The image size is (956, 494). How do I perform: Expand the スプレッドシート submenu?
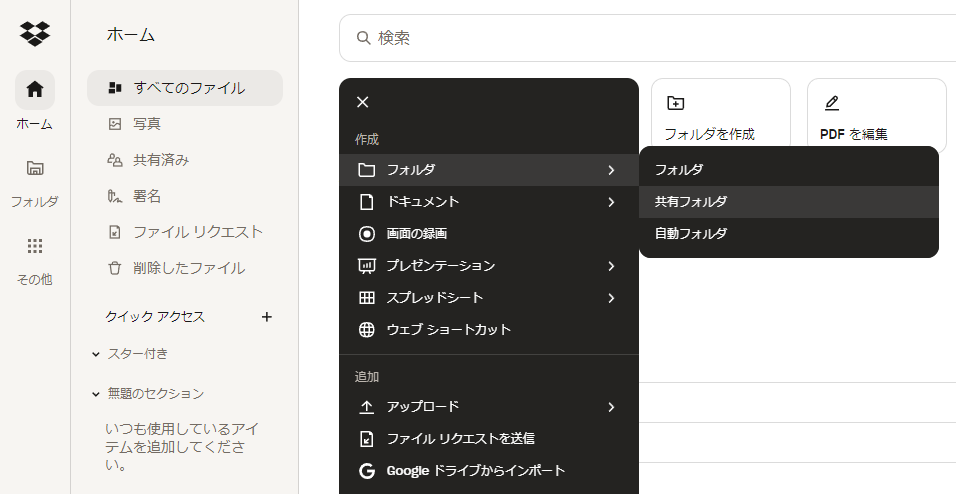(x=487, y=298)
